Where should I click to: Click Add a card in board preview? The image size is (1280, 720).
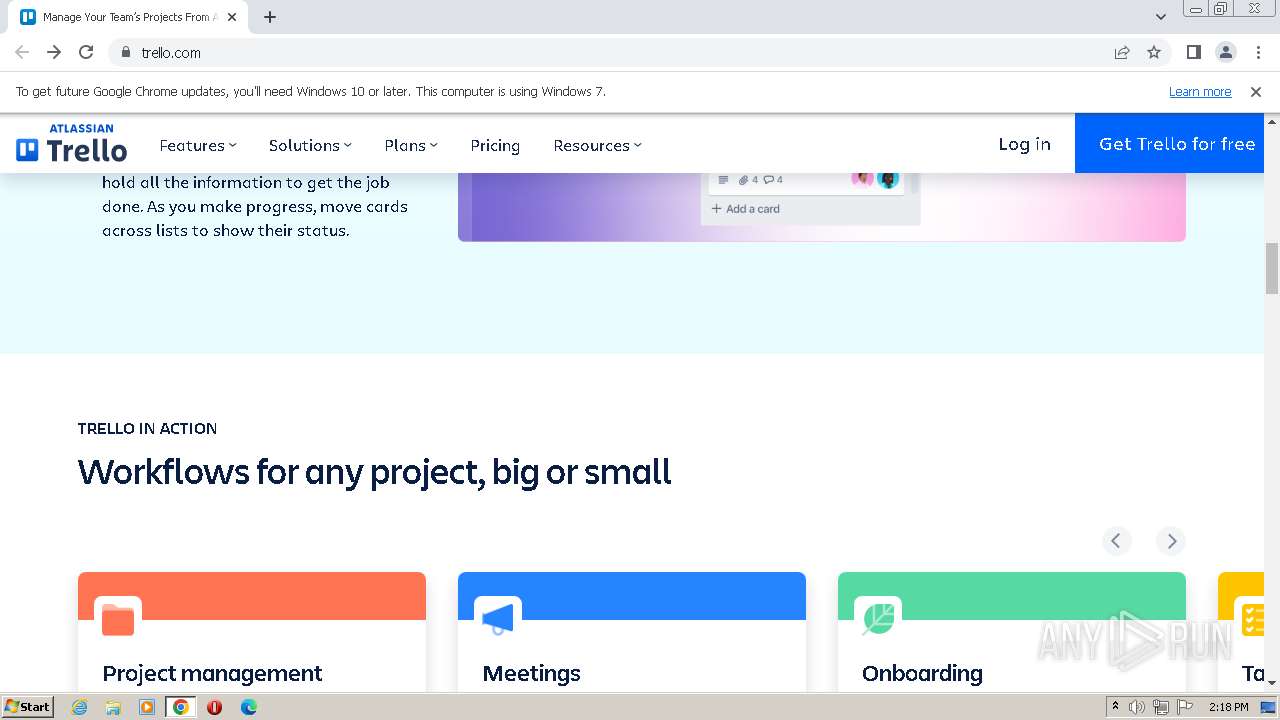click(x=745, y=209)
